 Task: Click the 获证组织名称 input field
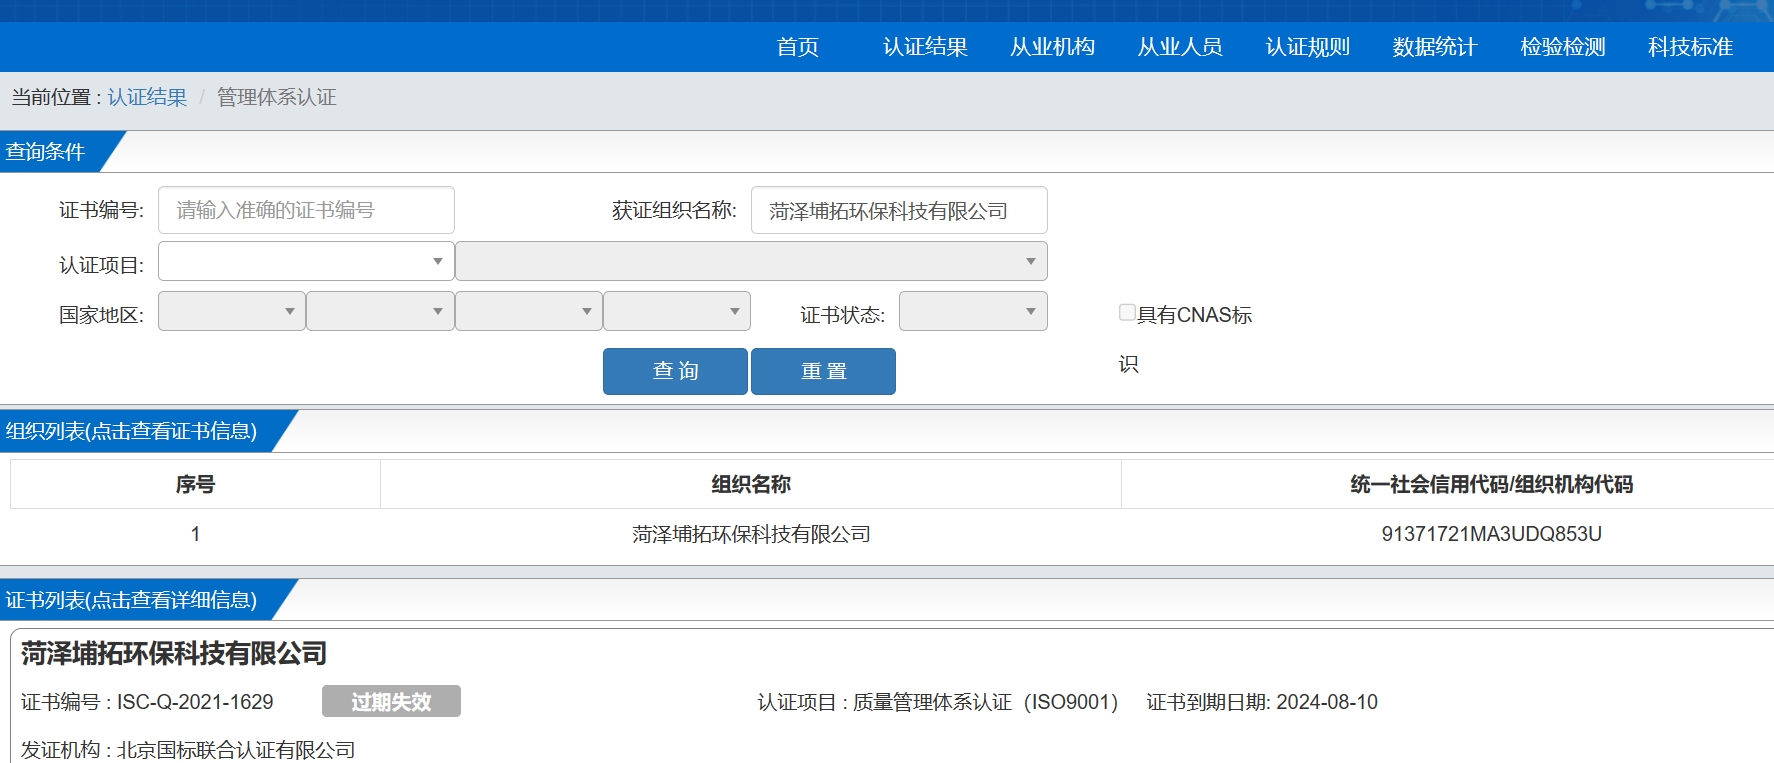[x=899, y=210]
